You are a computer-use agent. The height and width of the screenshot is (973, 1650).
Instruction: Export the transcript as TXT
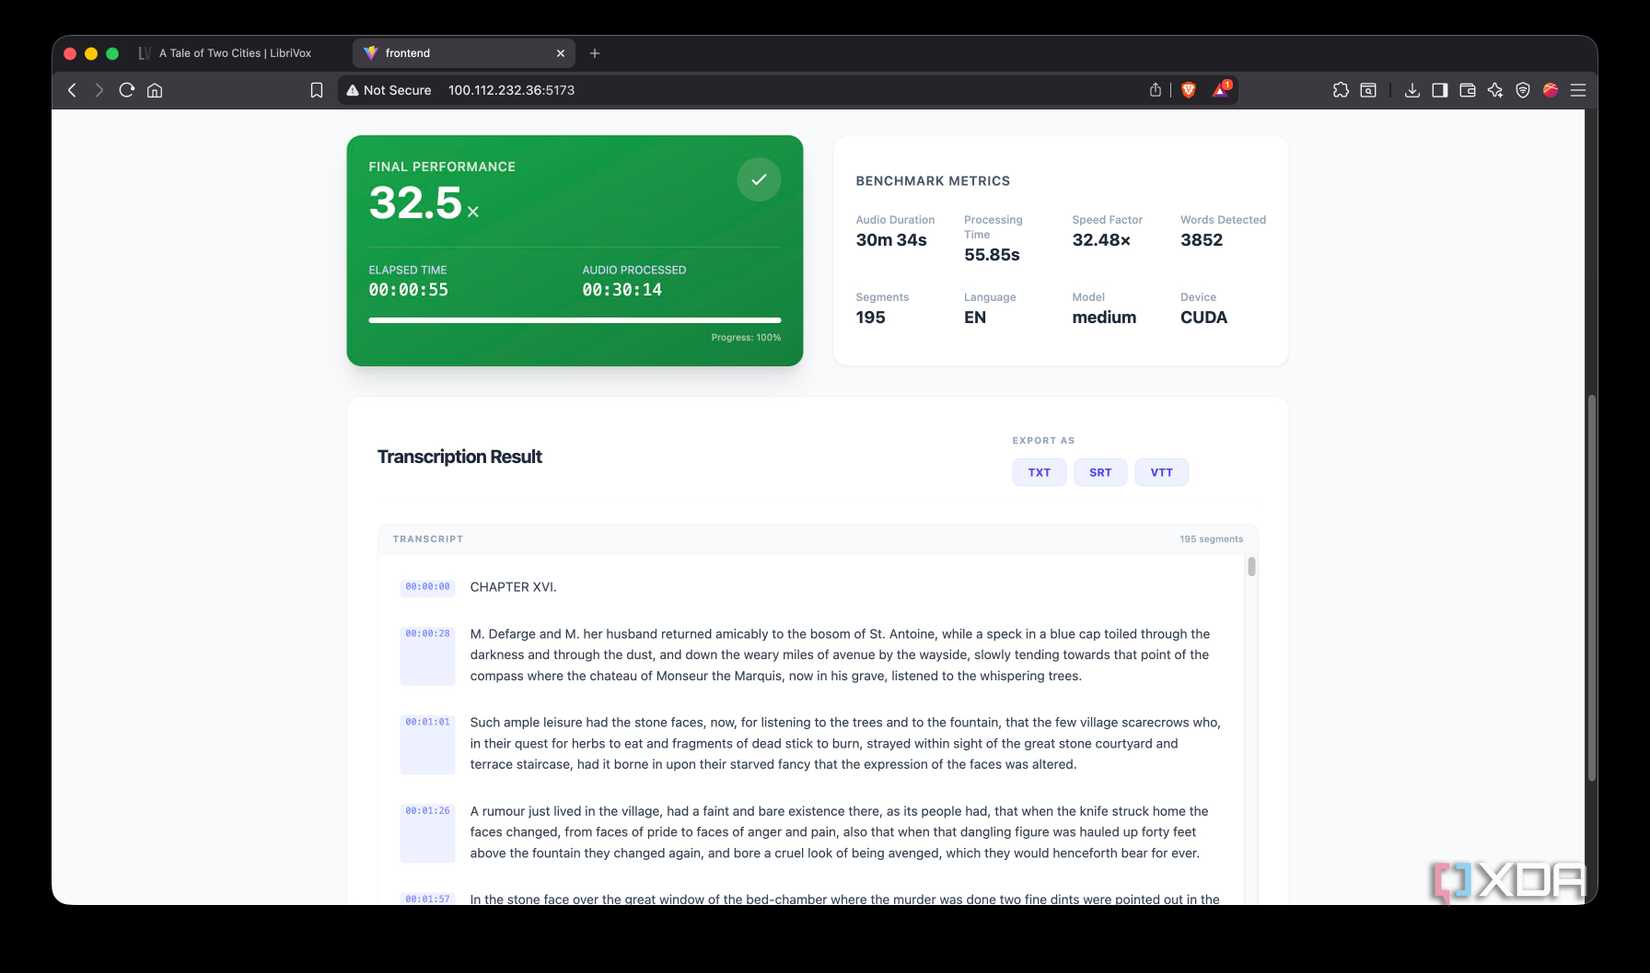click(1038, 471)
